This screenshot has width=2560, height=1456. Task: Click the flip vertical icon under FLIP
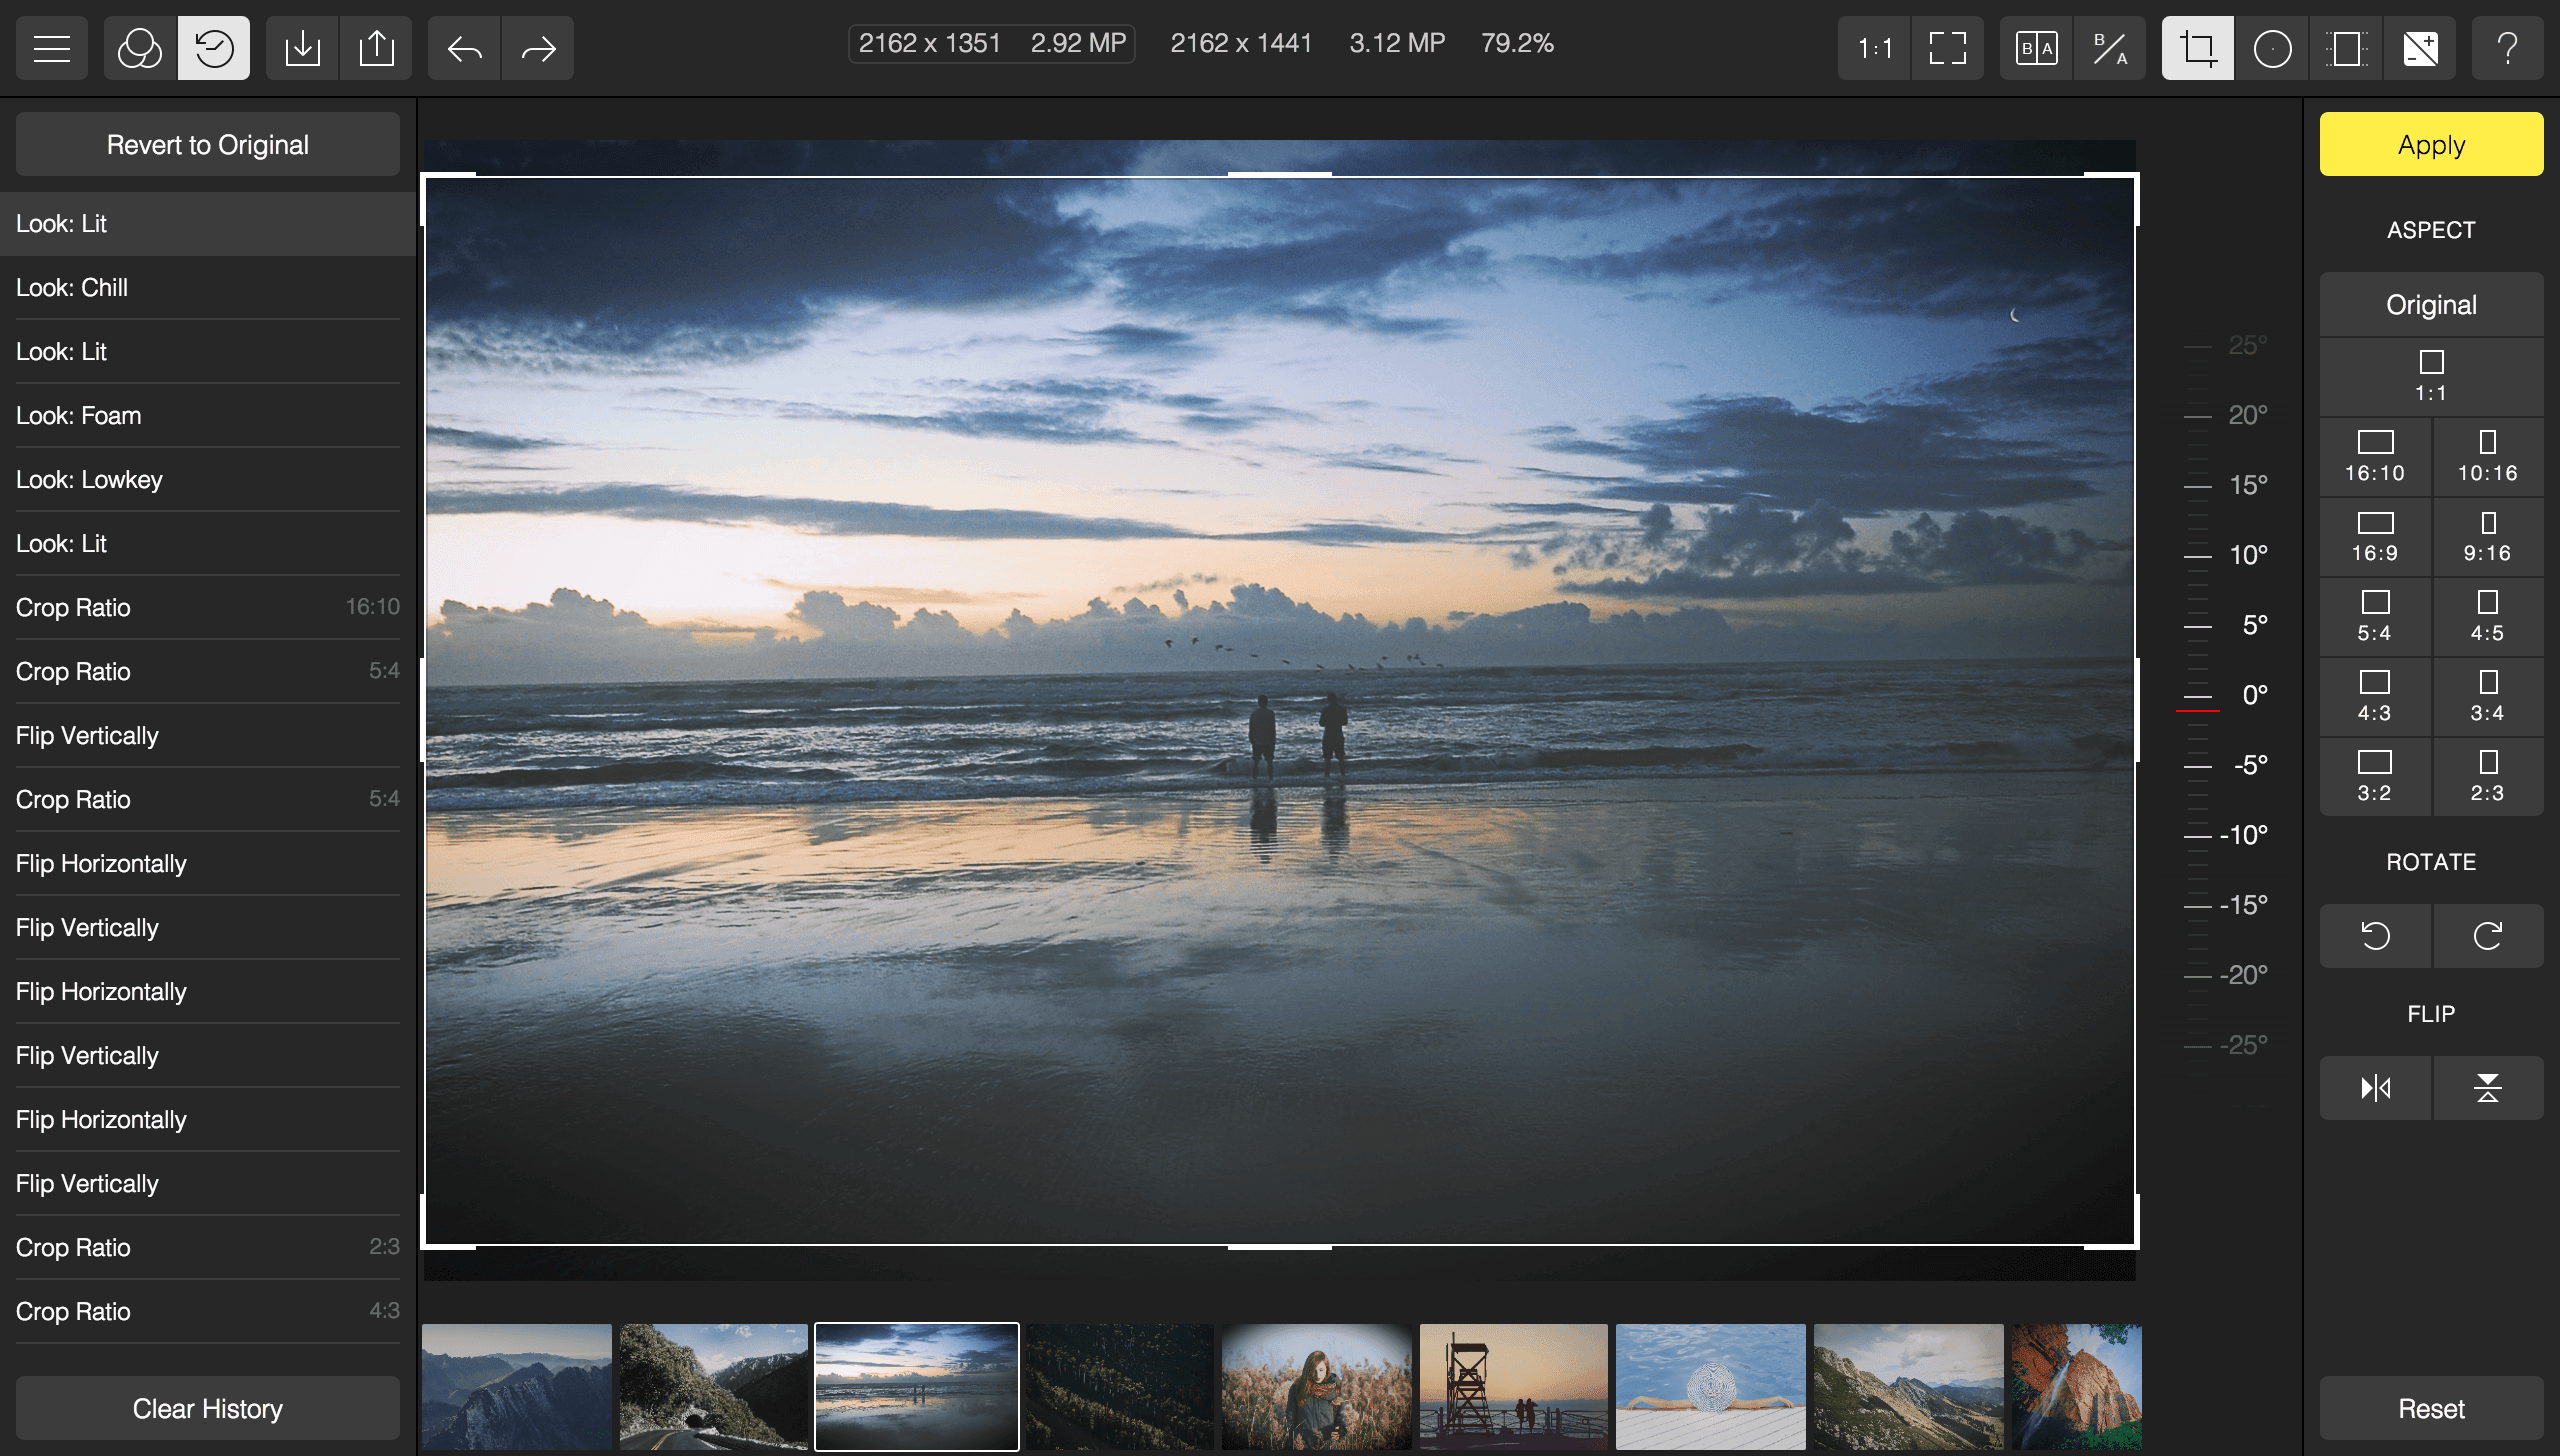coord(2486,1087)
